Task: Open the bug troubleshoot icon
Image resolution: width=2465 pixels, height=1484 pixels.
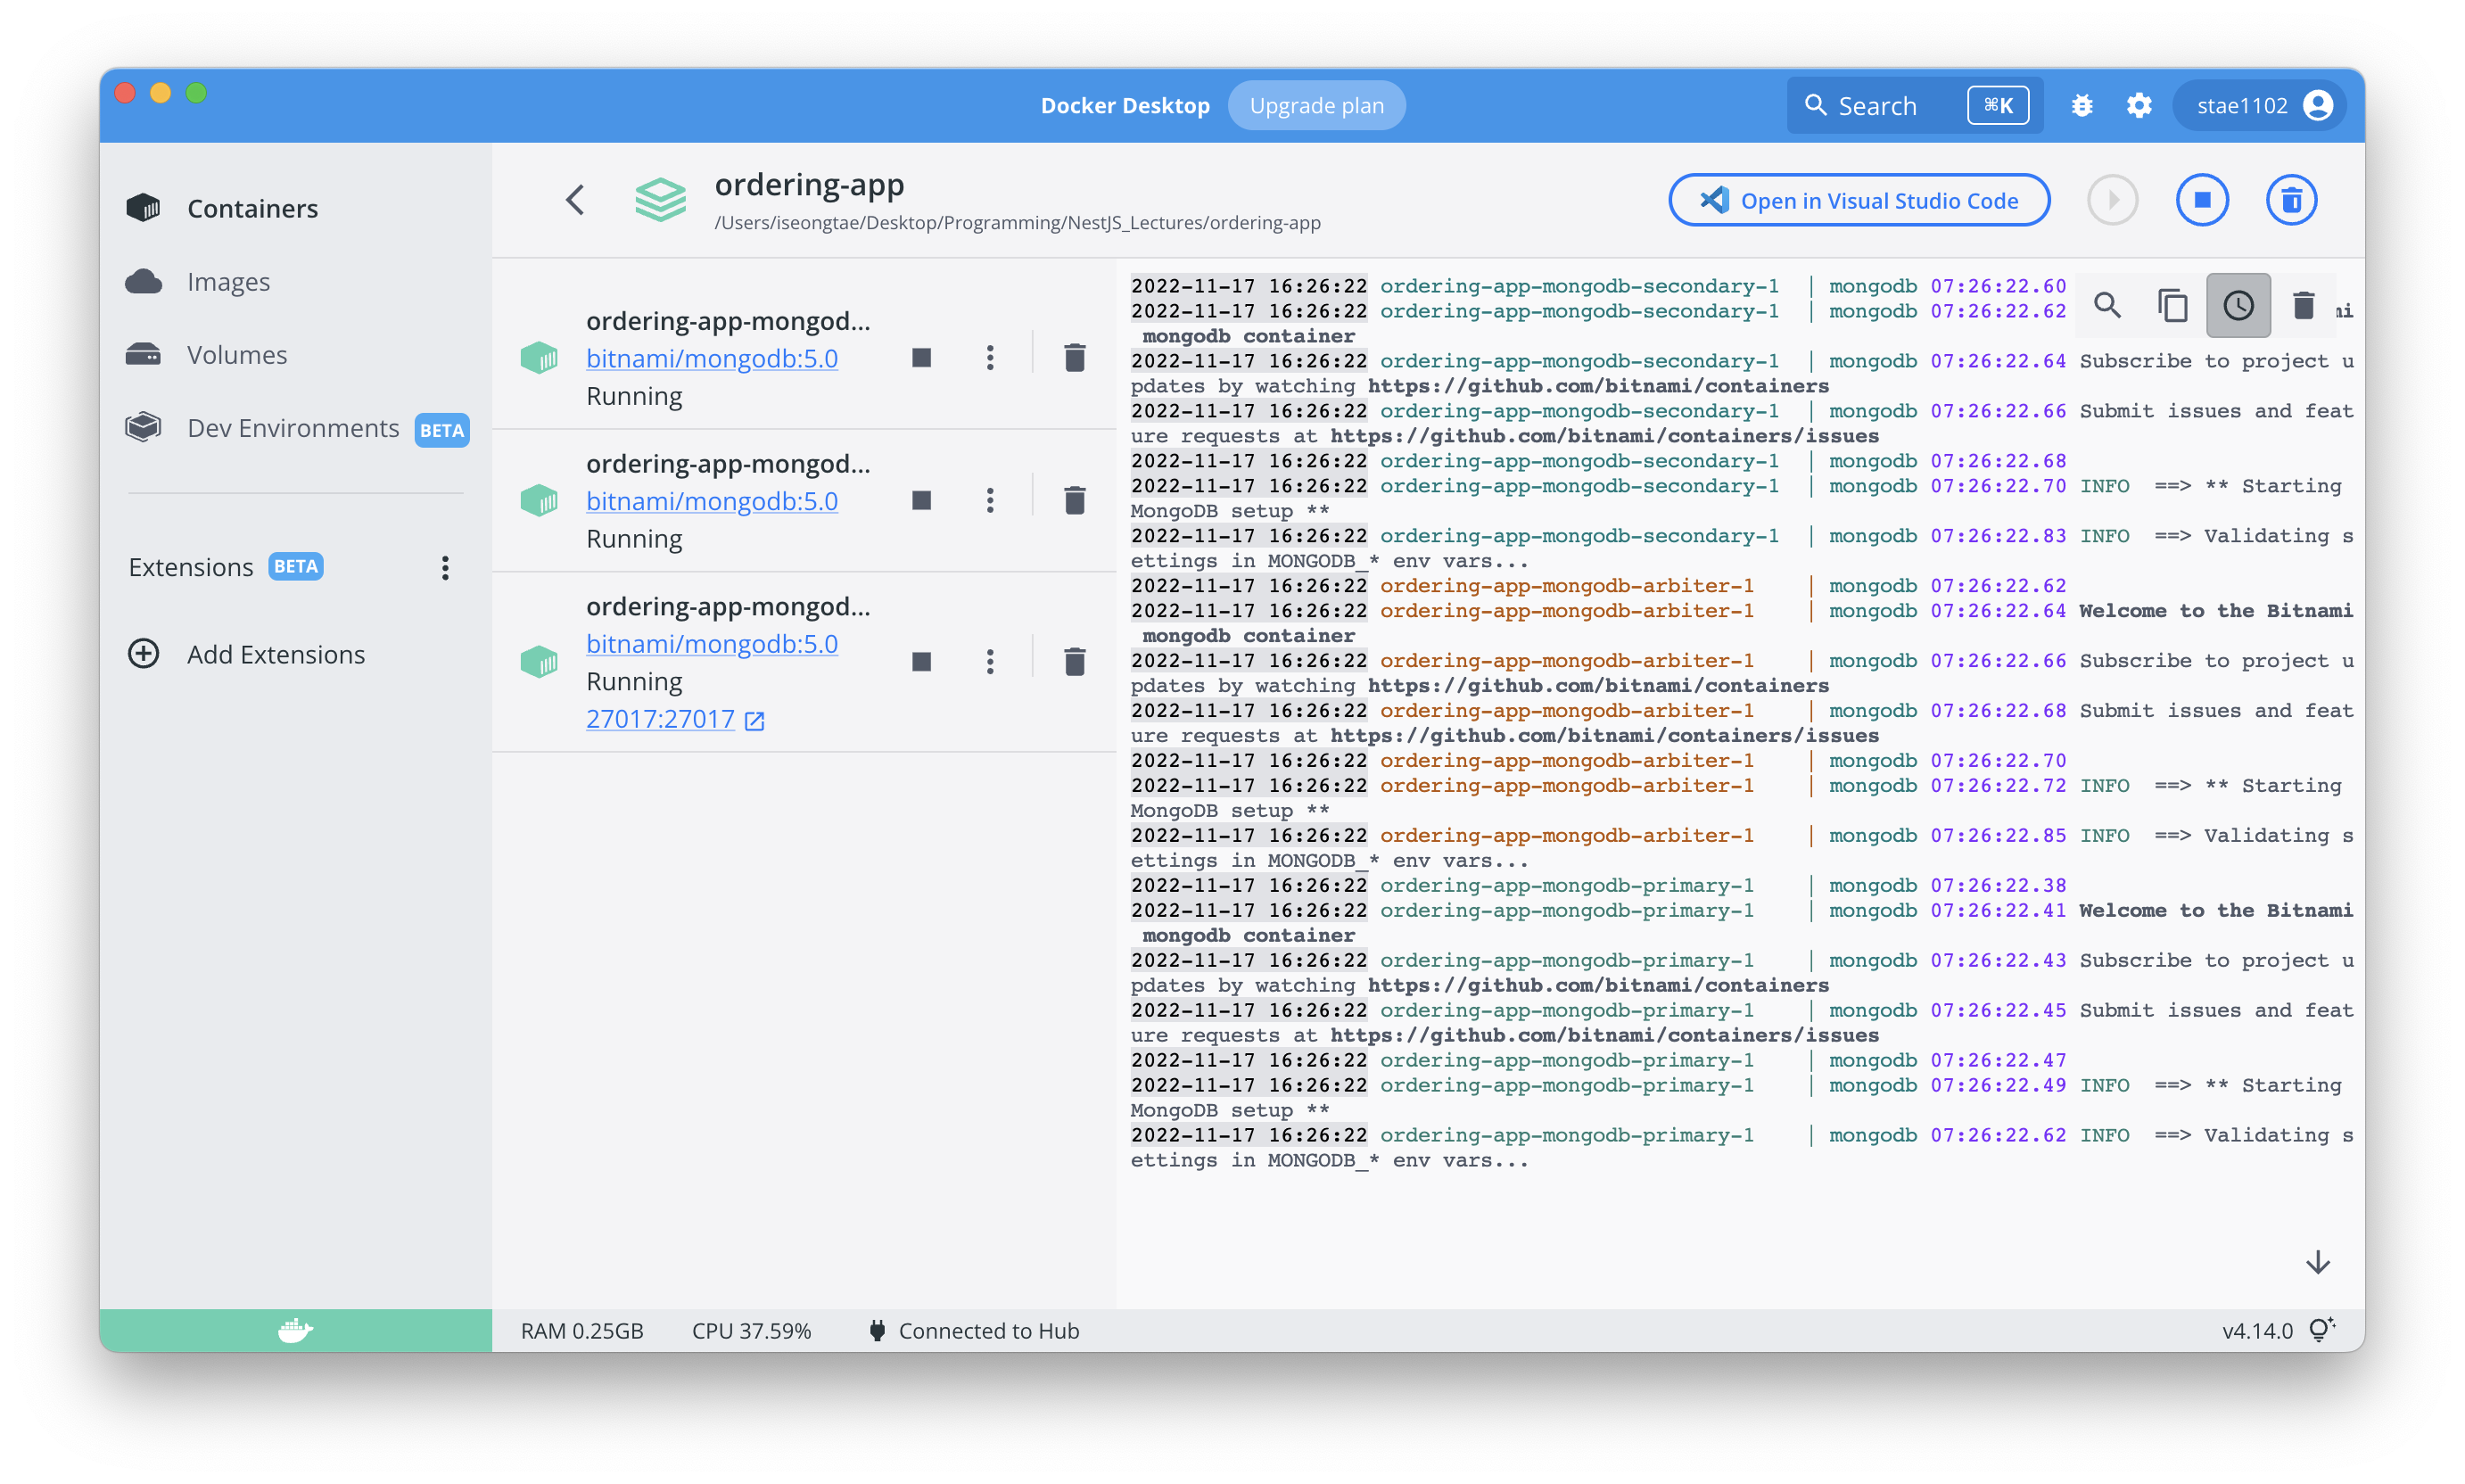Action: click(2082, 106)
